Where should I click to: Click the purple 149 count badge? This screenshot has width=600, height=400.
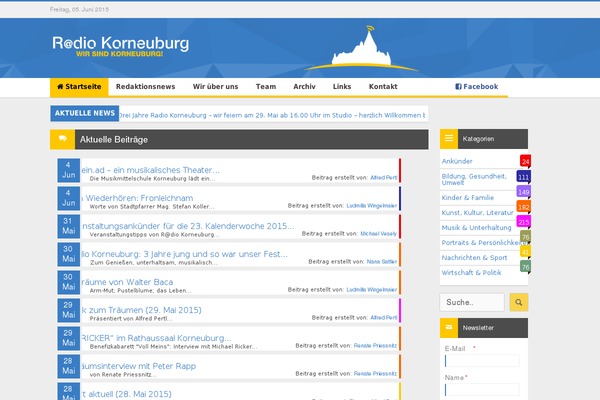(523, 192)
